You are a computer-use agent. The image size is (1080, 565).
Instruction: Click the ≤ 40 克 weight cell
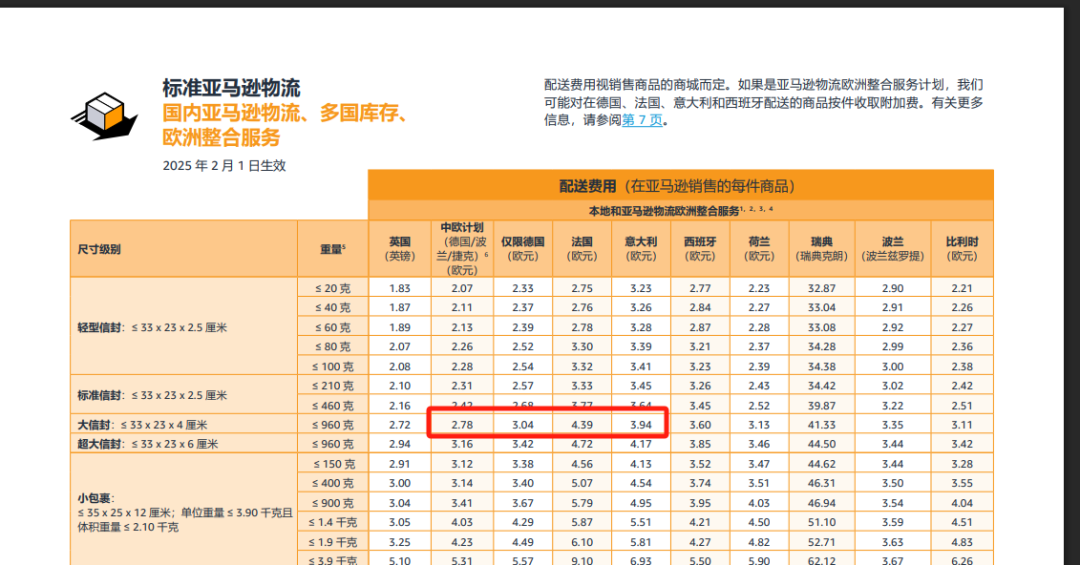coord(333,308)
